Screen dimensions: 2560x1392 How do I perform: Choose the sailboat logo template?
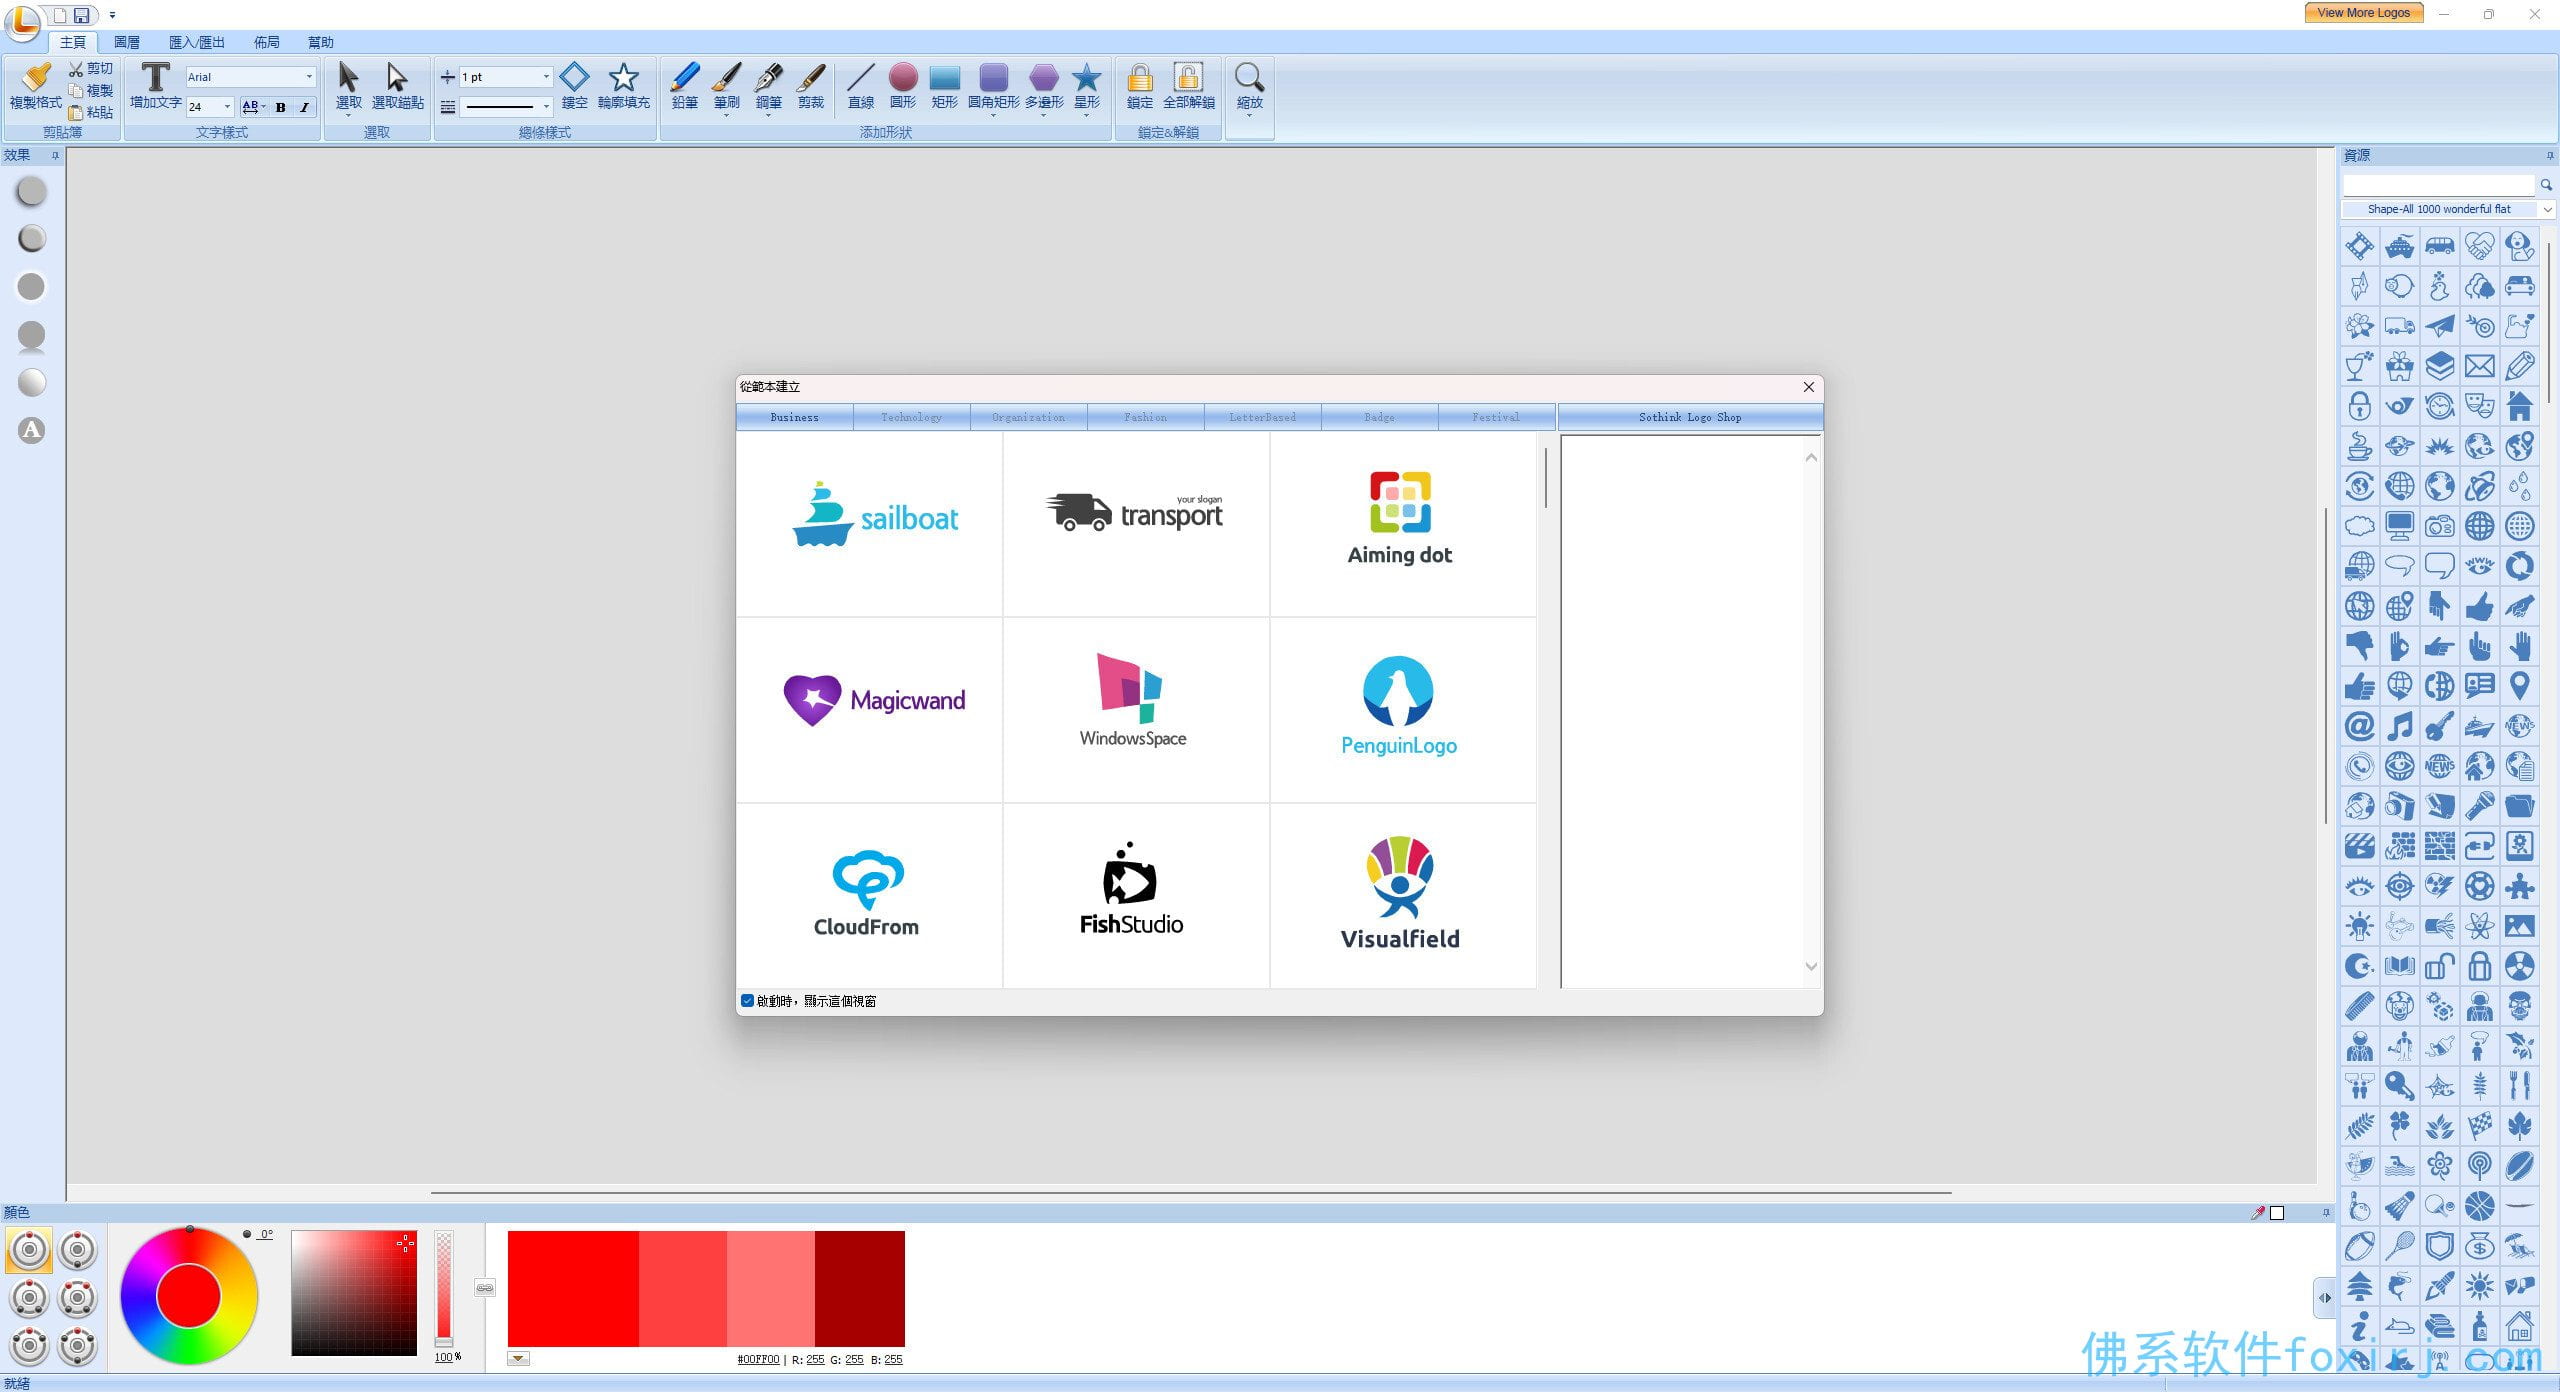point(869,523)
